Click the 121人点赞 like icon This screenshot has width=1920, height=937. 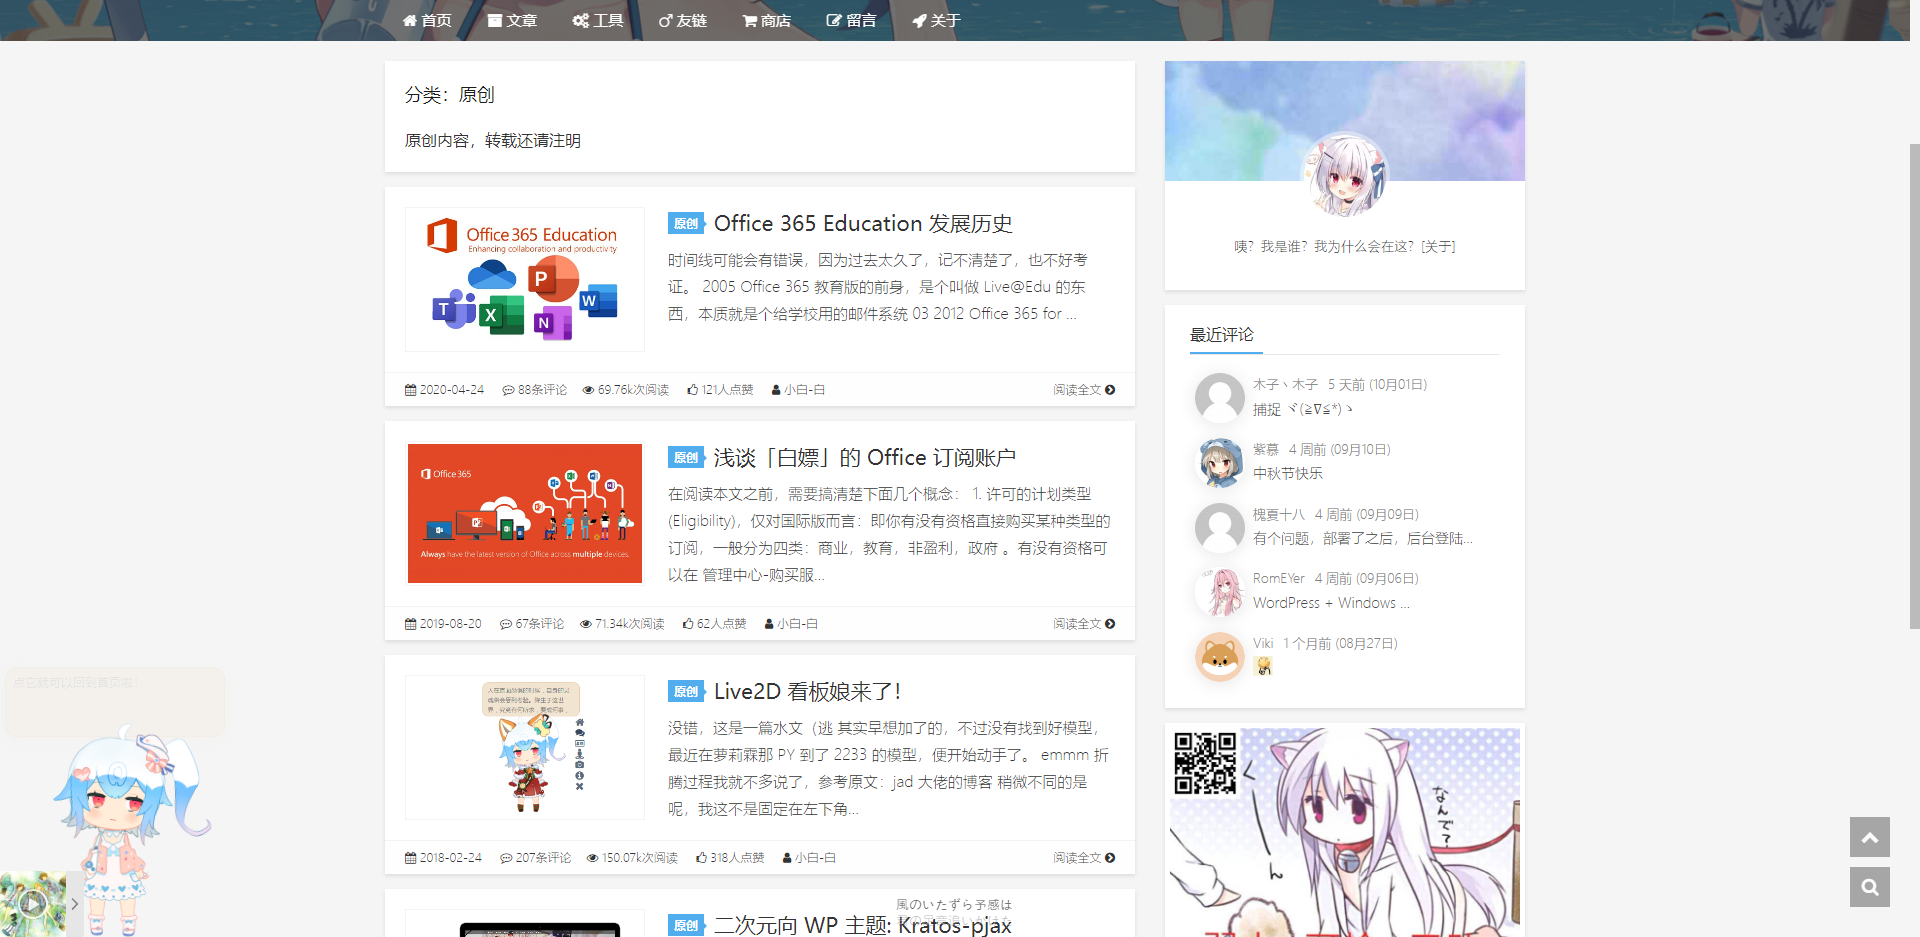(x=692, y=390)
